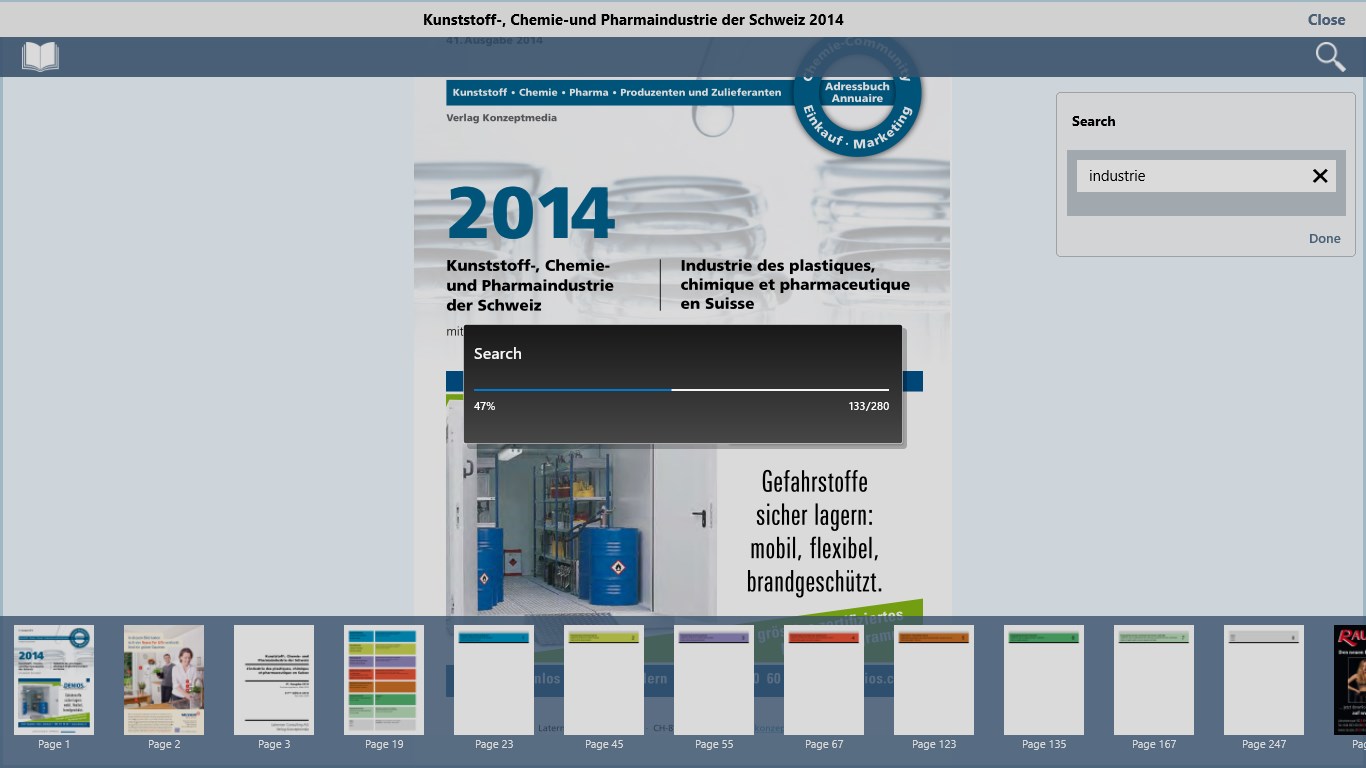This screenshot has width=1366, height=768.
Task: Click the 'Search' heading in side panel
Action: [1093, 121]
